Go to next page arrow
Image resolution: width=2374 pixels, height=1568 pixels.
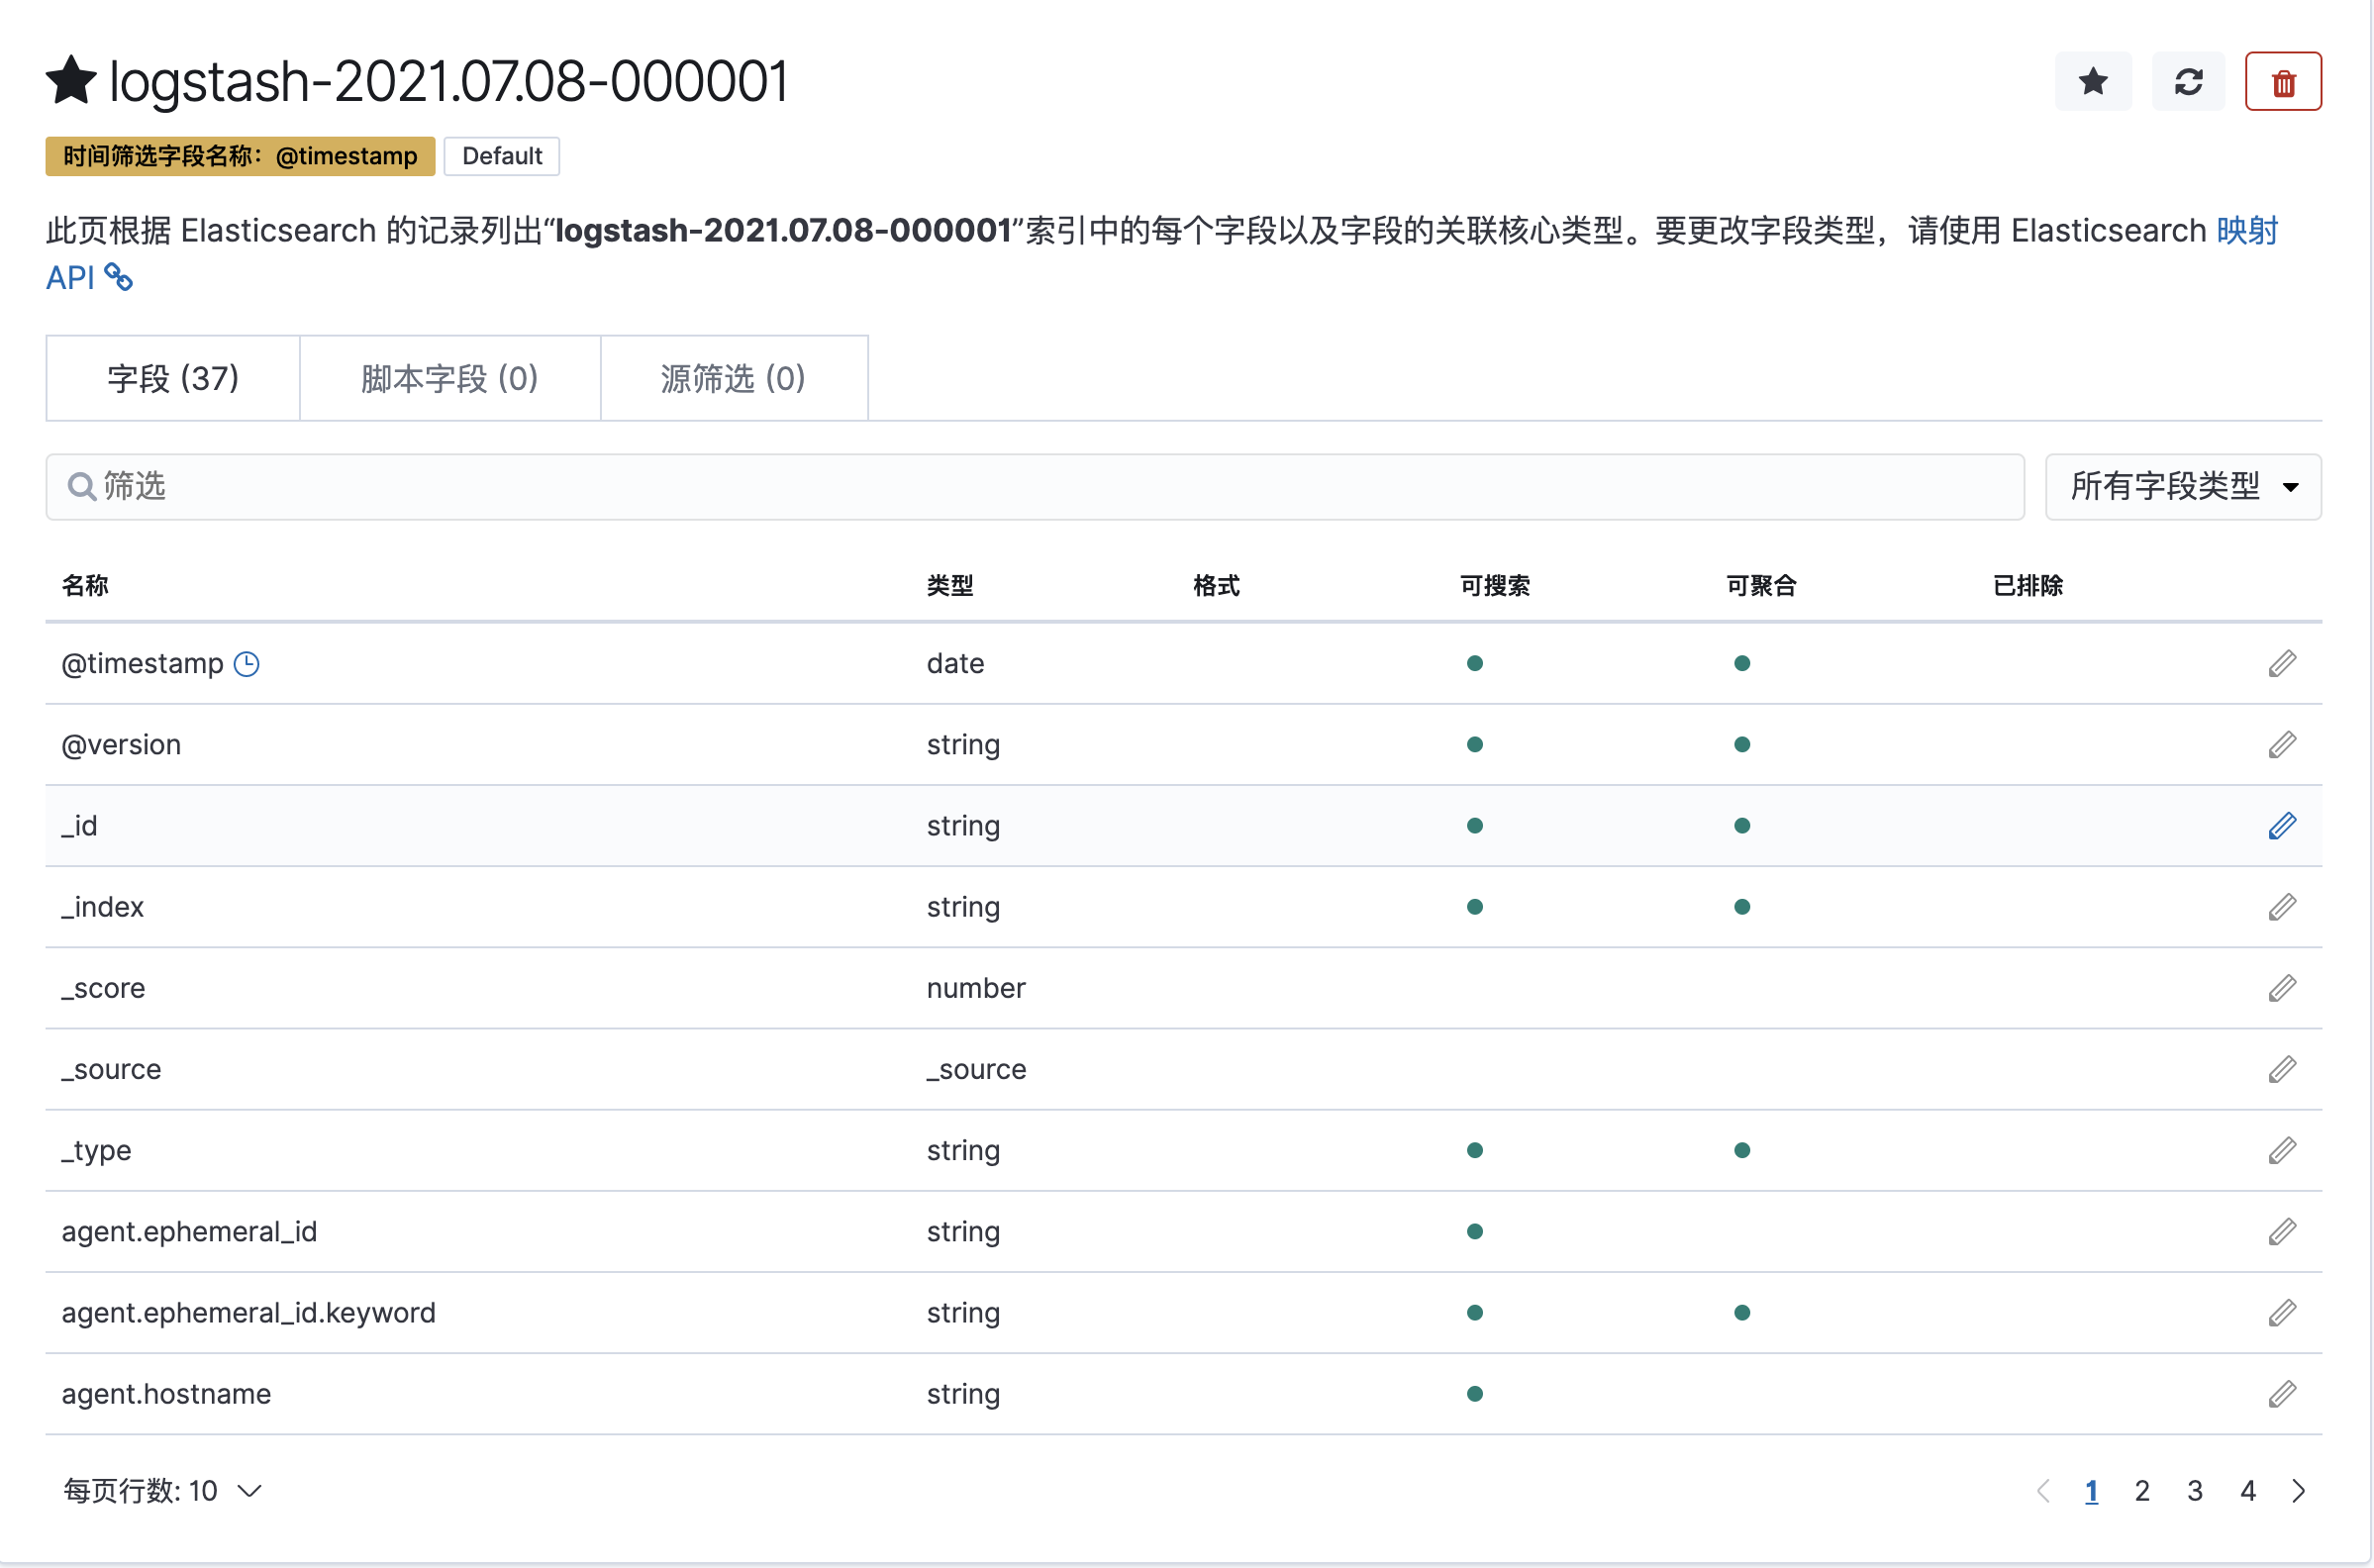[2299, 1491]
